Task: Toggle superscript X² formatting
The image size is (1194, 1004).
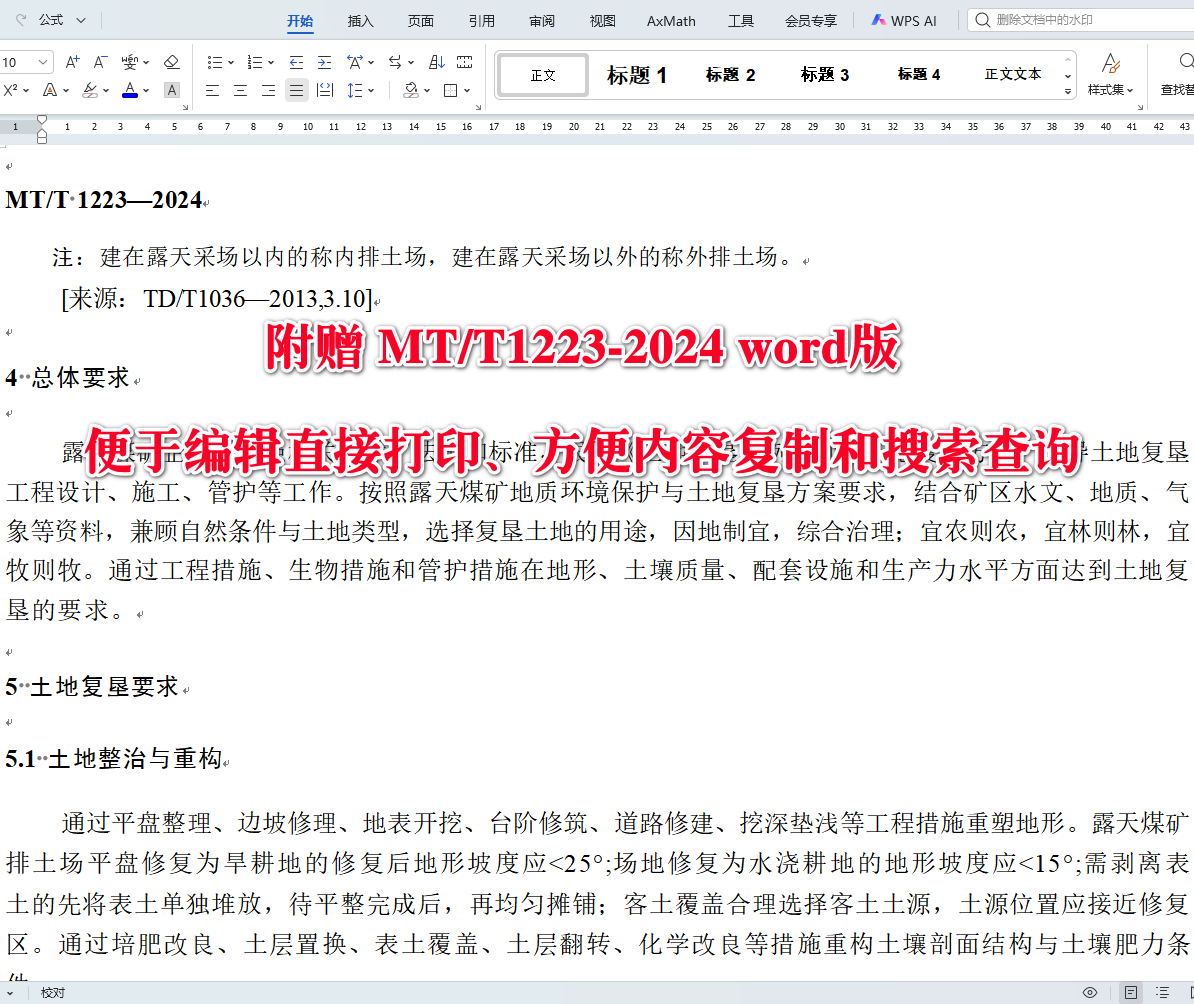Action: click(x=10, y=89)
